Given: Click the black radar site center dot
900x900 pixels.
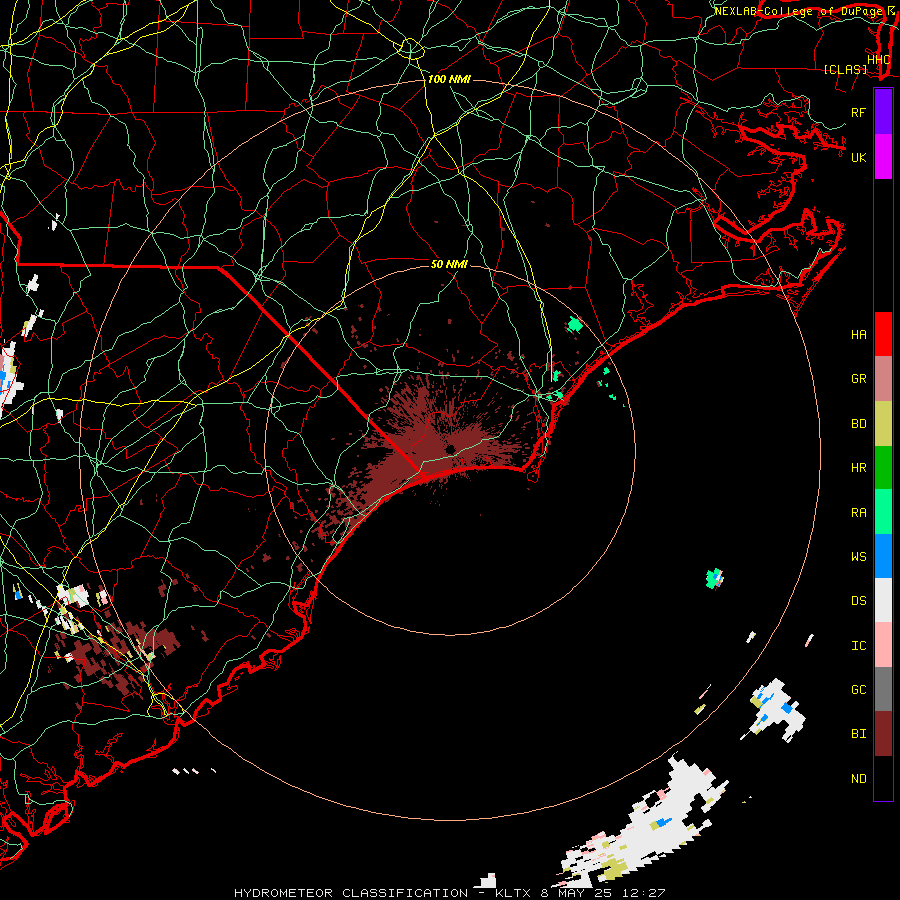Looking at the screenshot, I should click(x=451, y=449).
